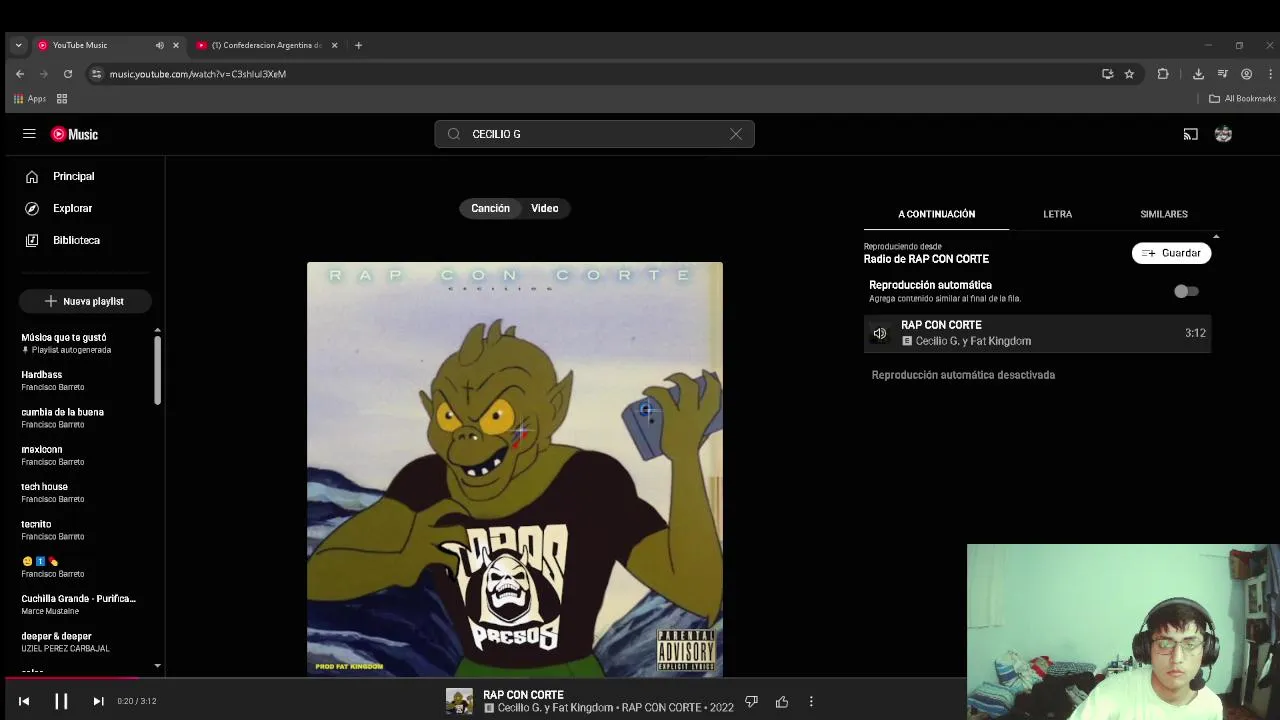This screenshot has height=720, width=1280.
Task: Switch to Canción mode
Action: (x=490, y=208)
